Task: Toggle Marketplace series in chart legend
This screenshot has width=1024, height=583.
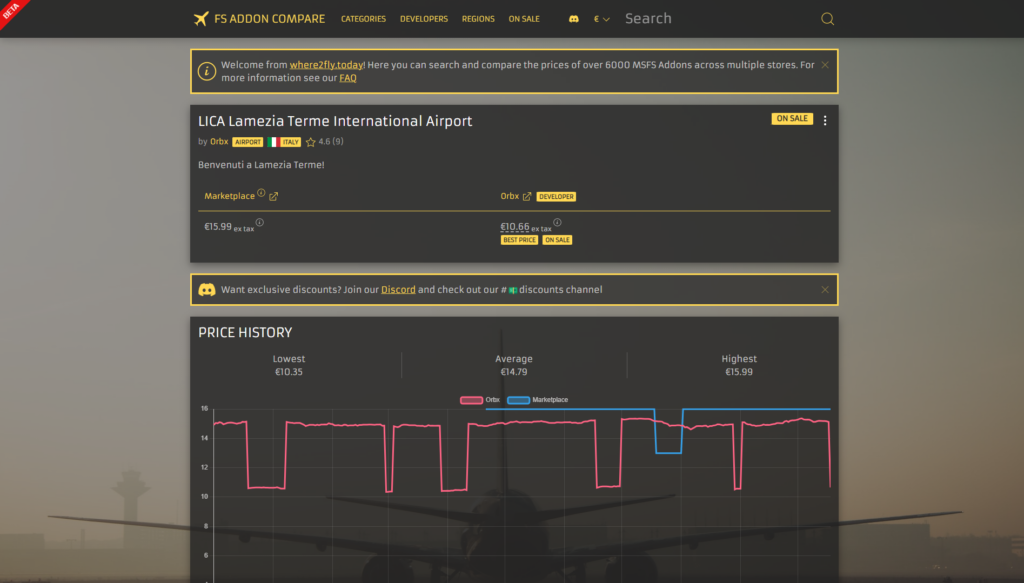Action: pyautogui.click(x=537, y=400)
